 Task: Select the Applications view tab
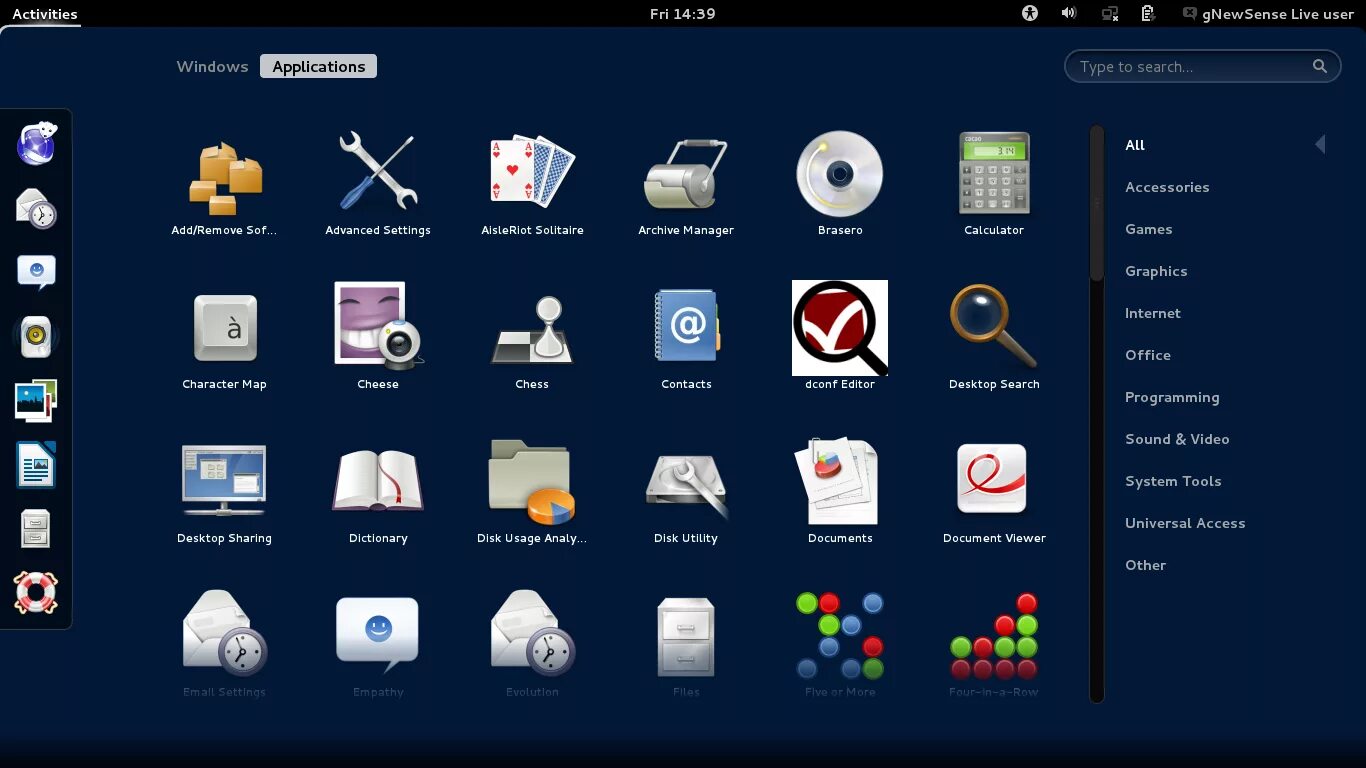click(x=319, y=66)
